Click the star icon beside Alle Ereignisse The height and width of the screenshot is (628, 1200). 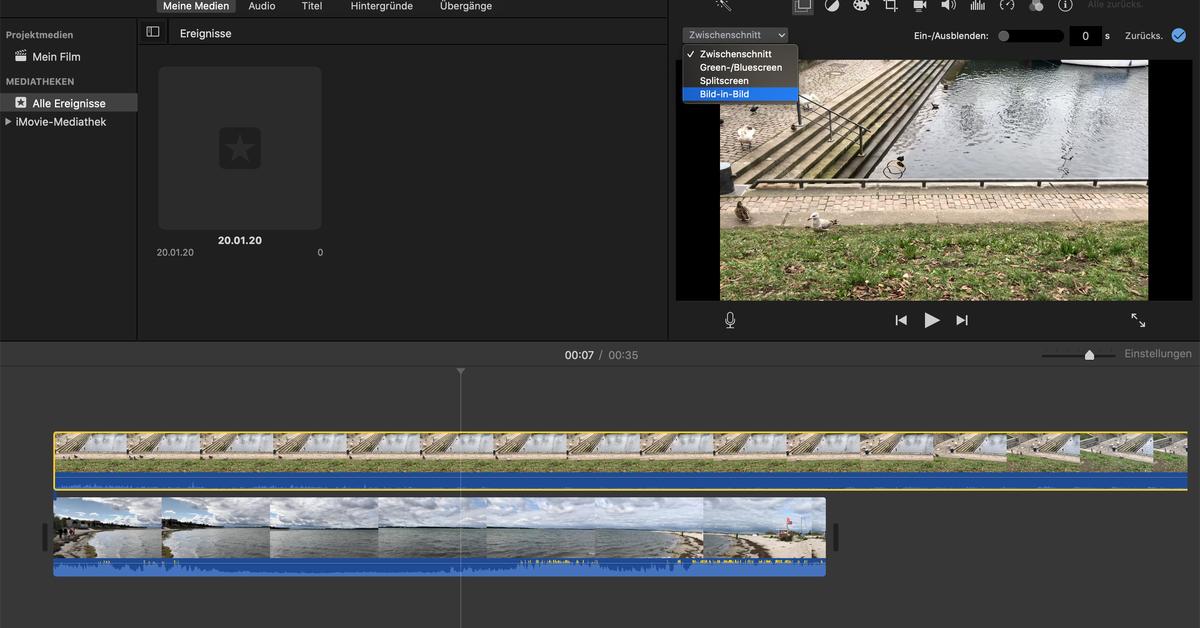20,102
